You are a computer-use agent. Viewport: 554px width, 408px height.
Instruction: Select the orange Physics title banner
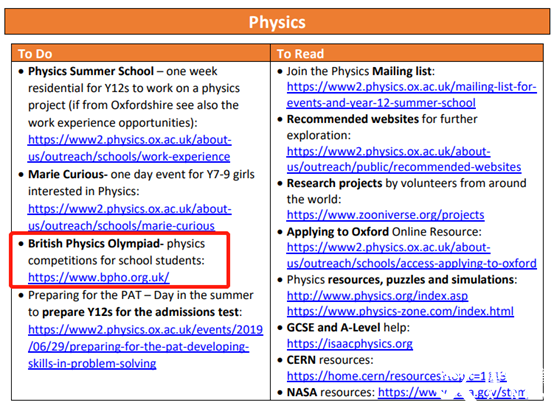(277, 22)
